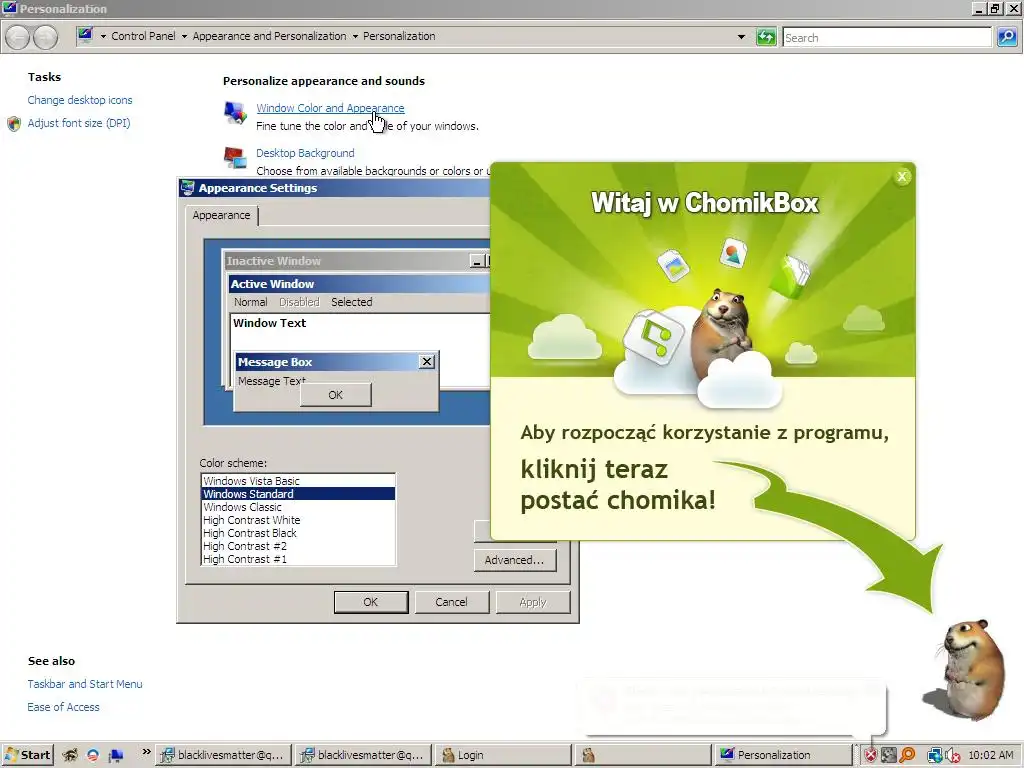This screenshot has width=1024, height=768.
Task: Open Window Color and Appearance link
Action: (x=330, y=108)
